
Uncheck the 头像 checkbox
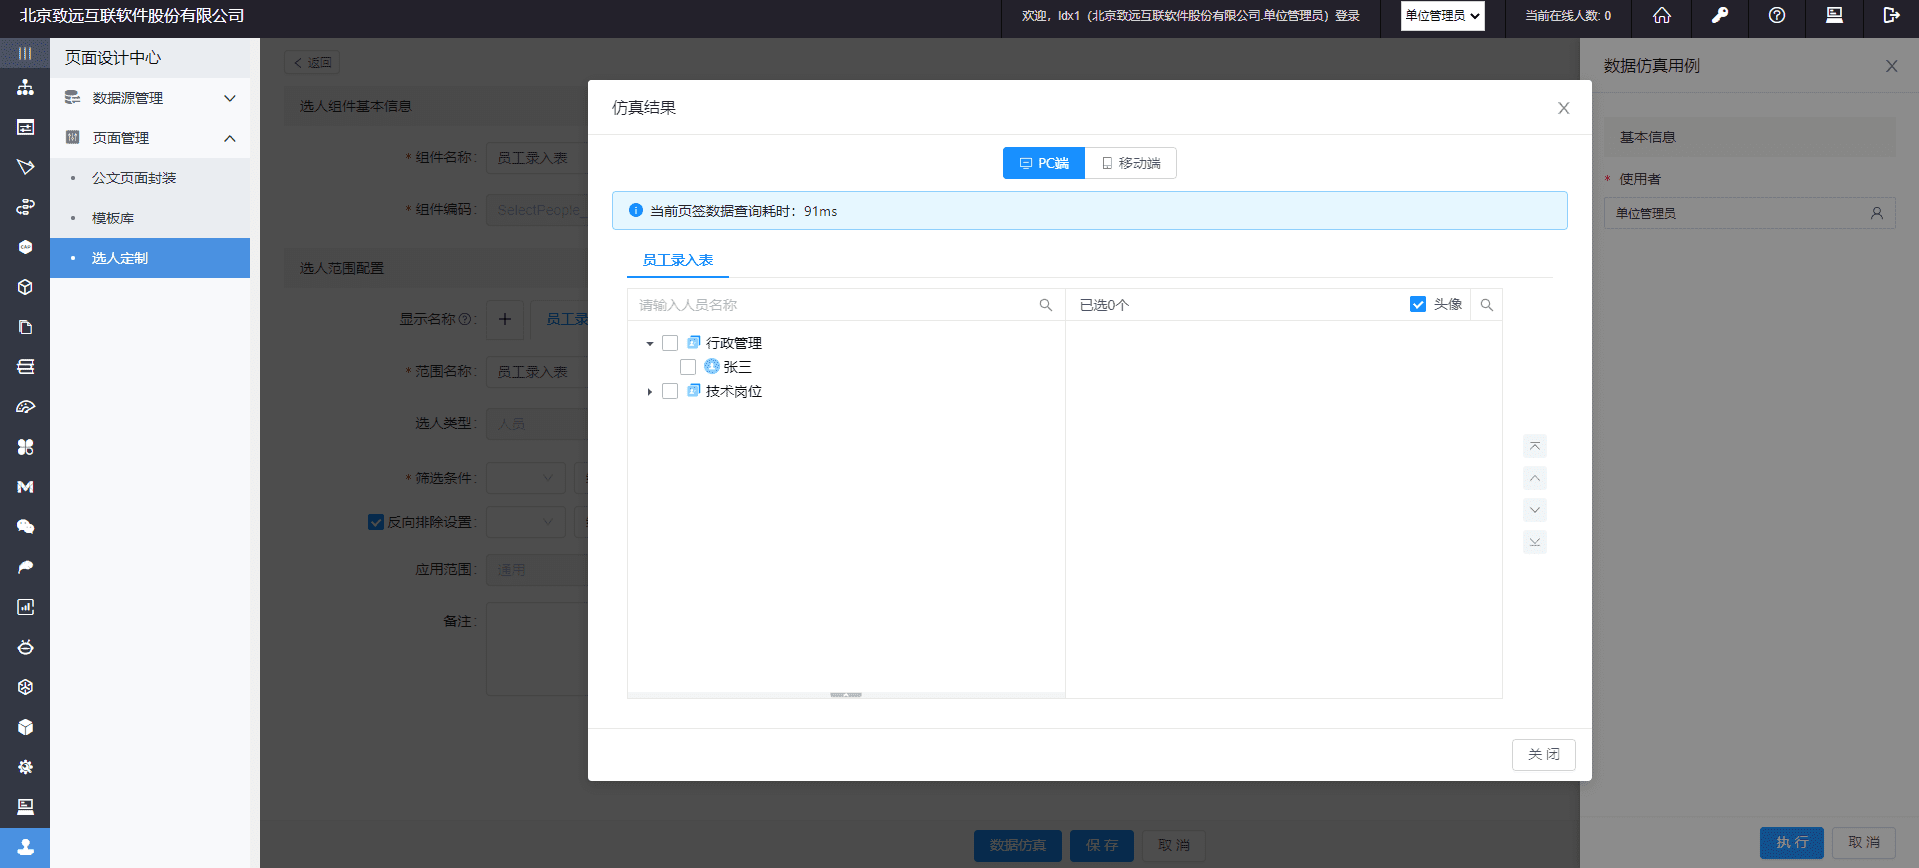1418,304
